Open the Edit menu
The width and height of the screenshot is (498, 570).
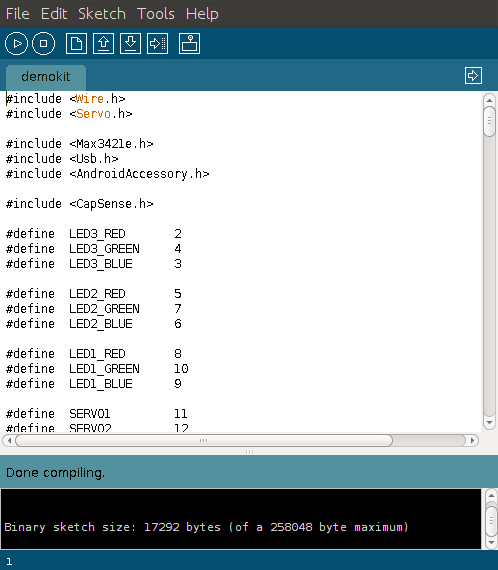pyautogui.click(x=54, y=14)
